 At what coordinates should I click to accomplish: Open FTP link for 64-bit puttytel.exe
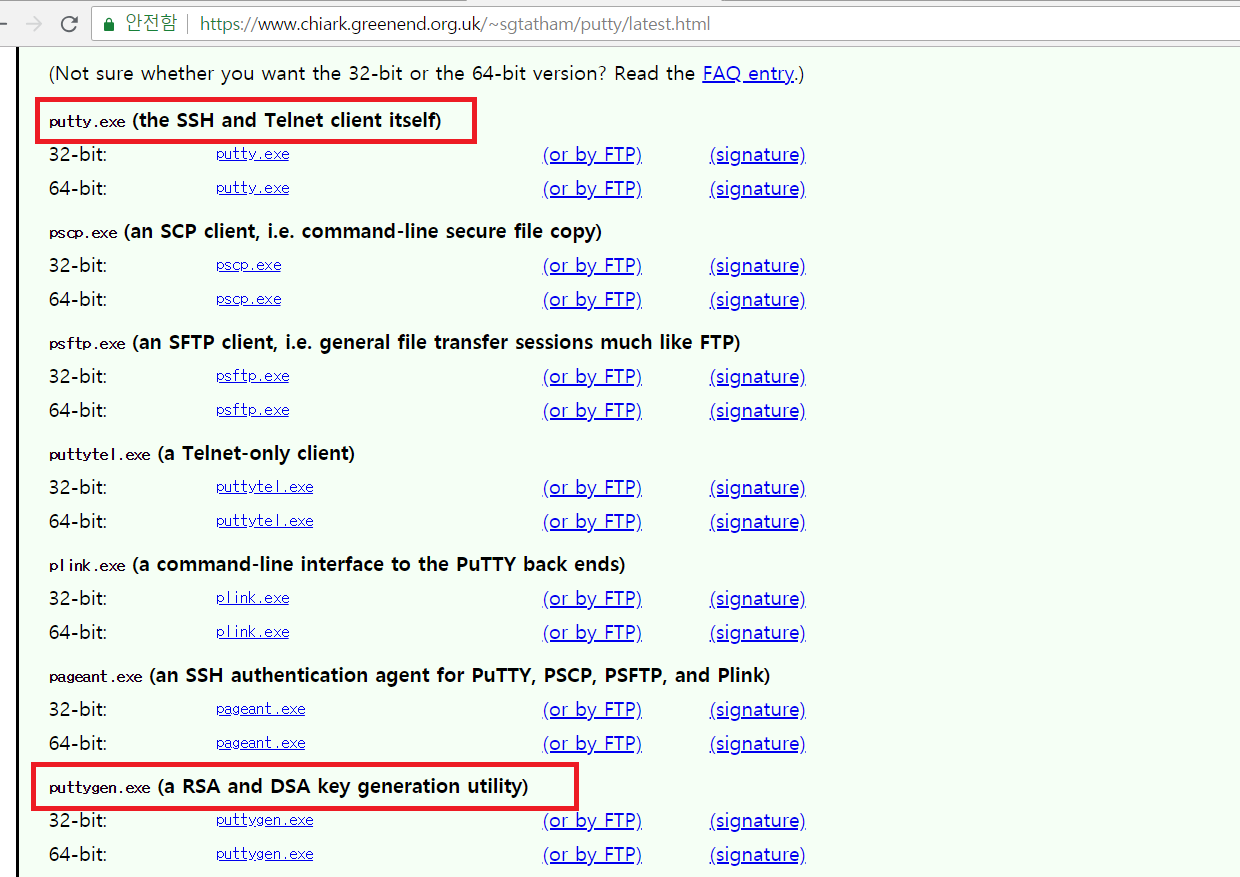point(592,522)
